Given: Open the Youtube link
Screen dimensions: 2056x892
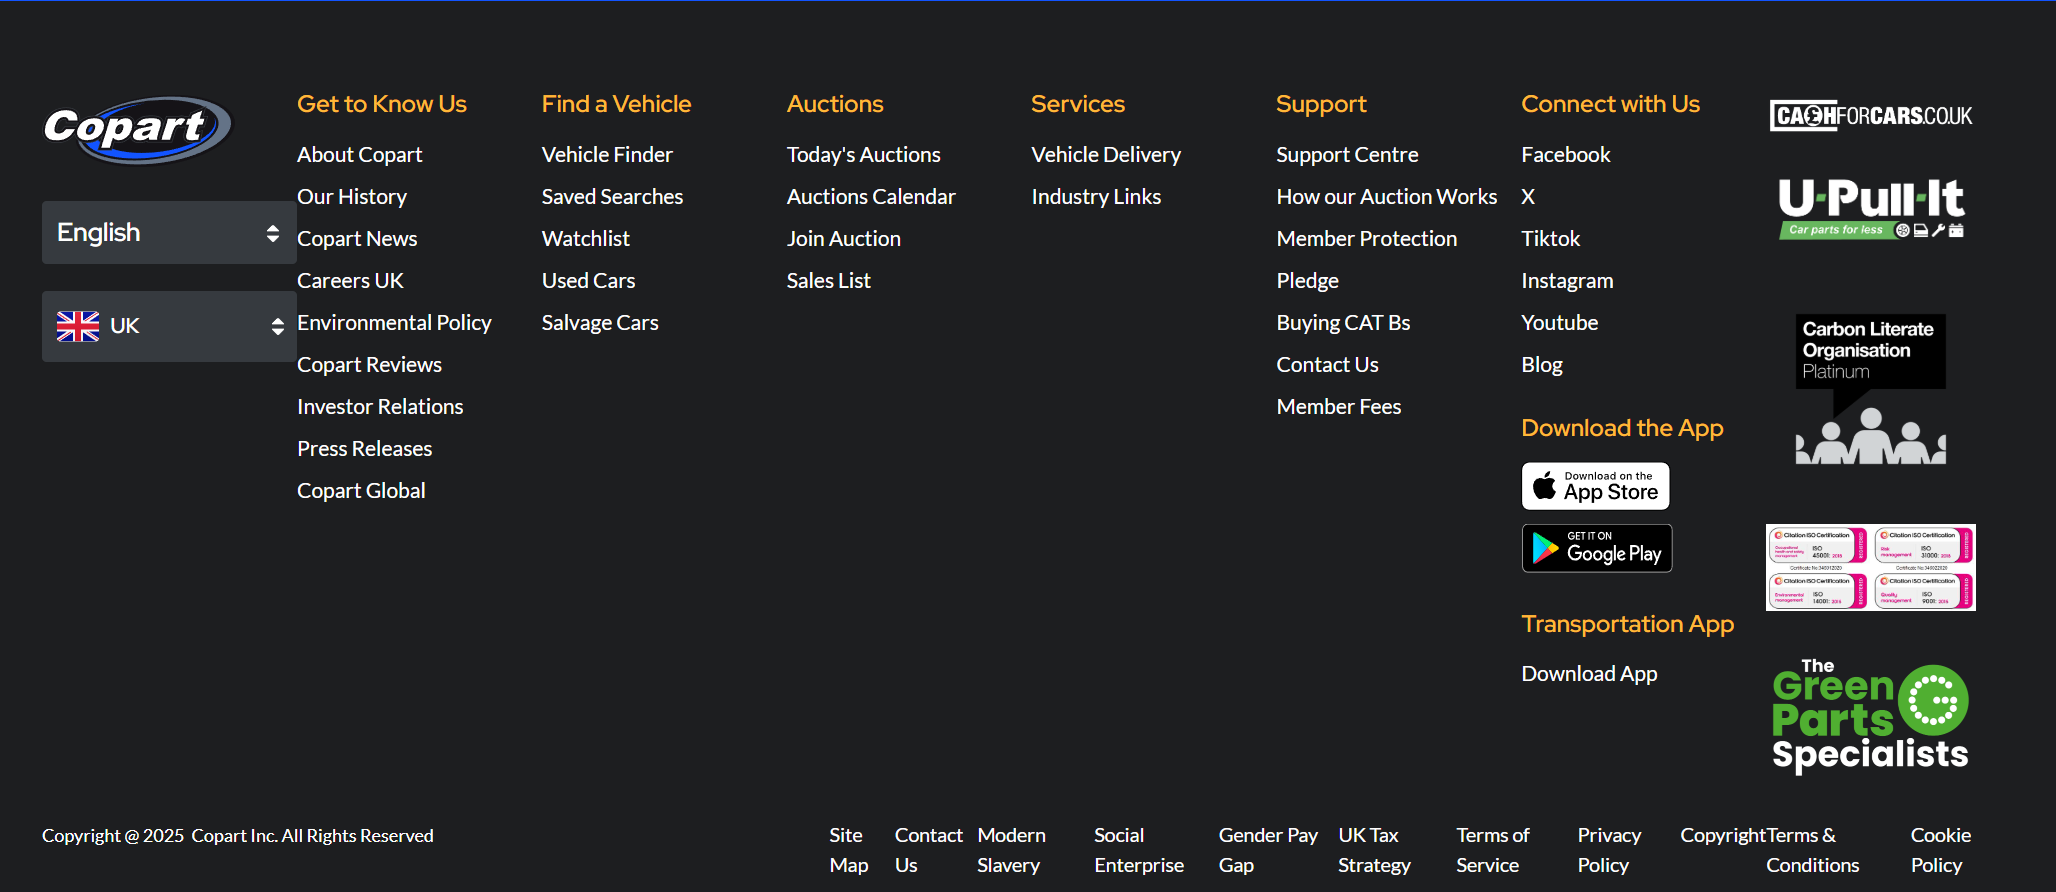Looking at the screenshot, I should tap(1559, 323).
